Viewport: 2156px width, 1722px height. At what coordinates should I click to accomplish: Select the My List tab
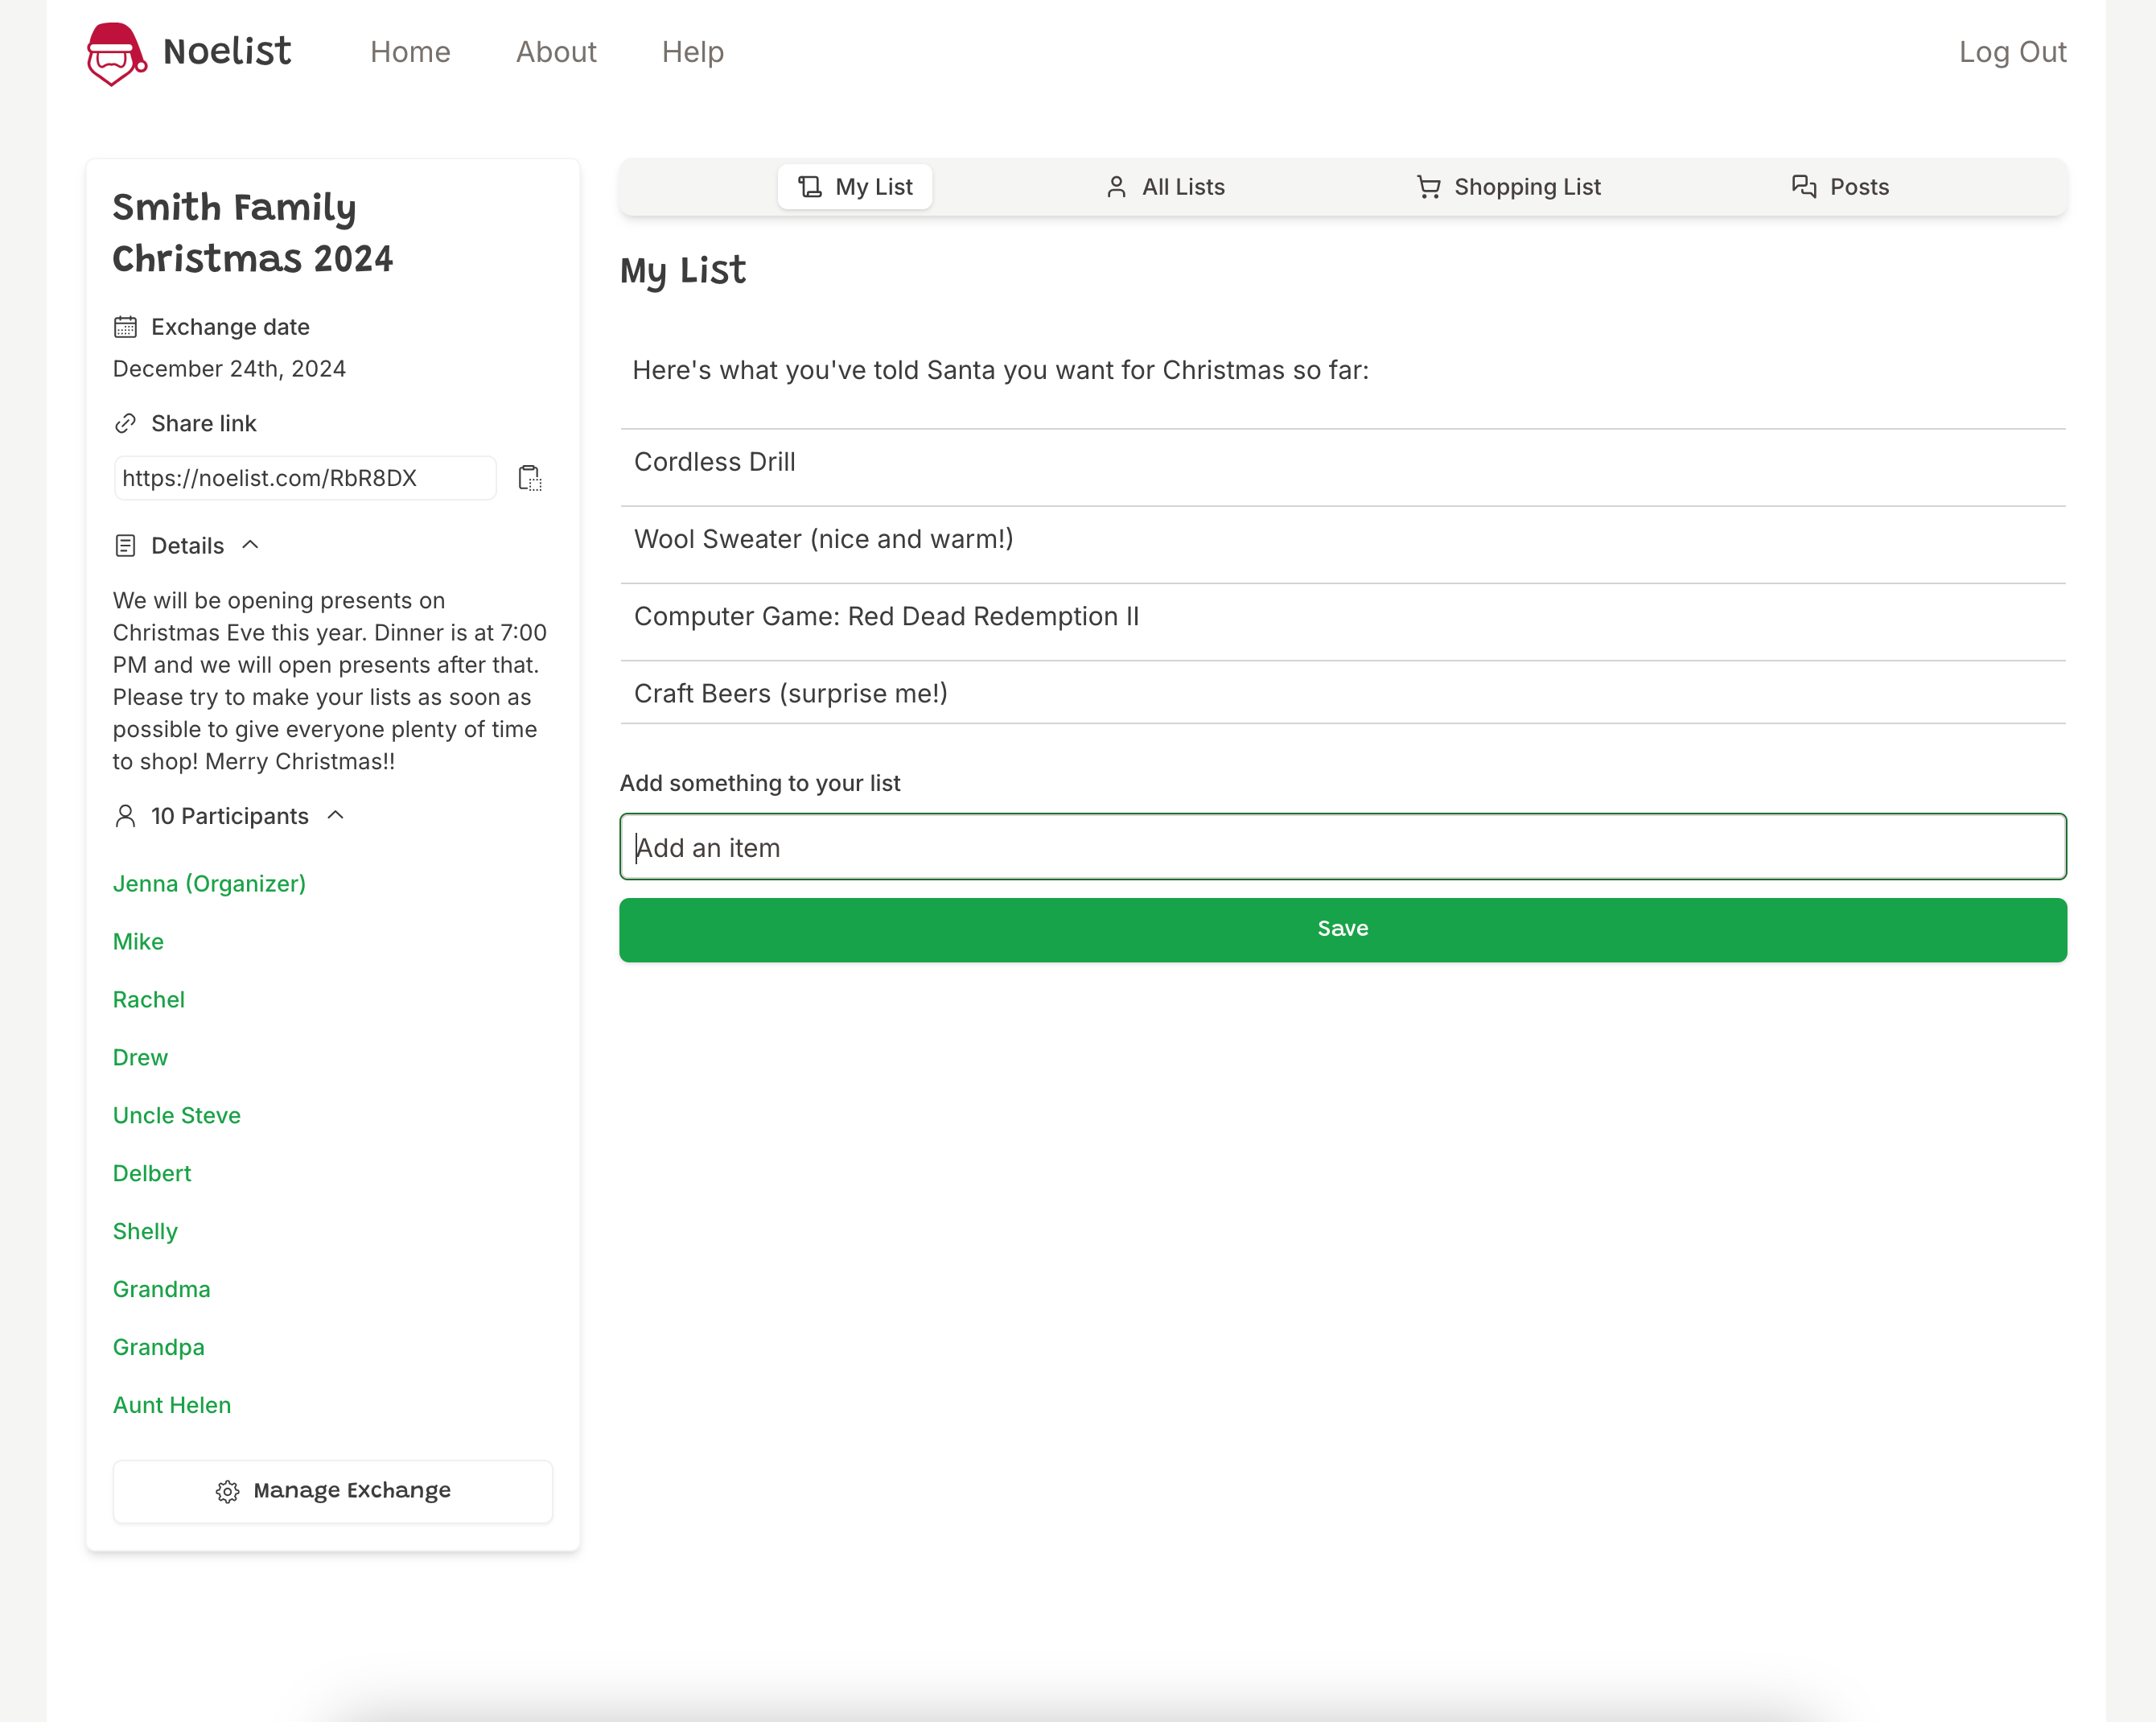[855, 187]
